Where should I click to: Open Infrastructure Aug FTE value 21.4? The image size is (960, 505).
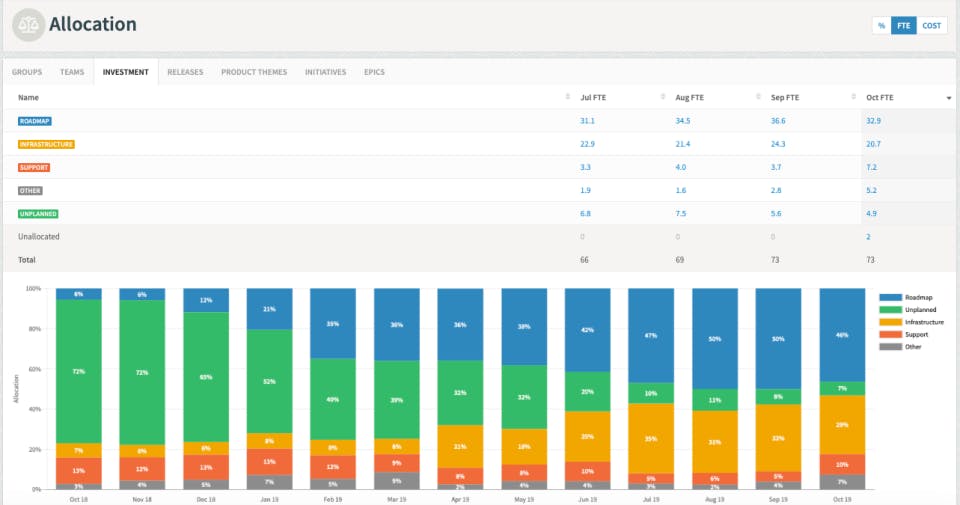point(683,144)
